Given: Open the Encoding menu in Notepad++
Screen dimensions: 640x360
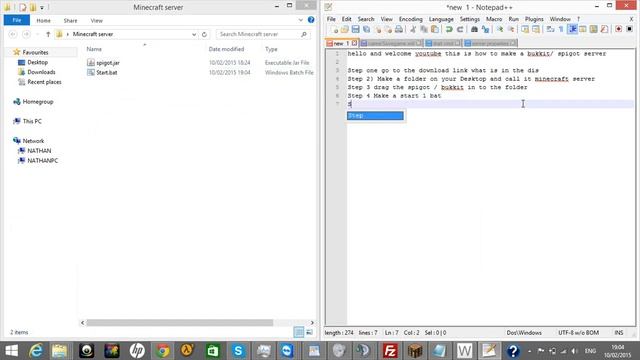Looking at the screenshot, I should (410, 19).
